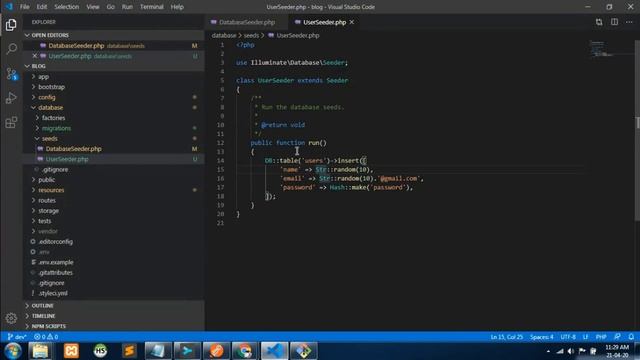Open XAMPP from the taskbar
Image resolution: width=640 pixels, height=360 pixels.
pos(71,351)
